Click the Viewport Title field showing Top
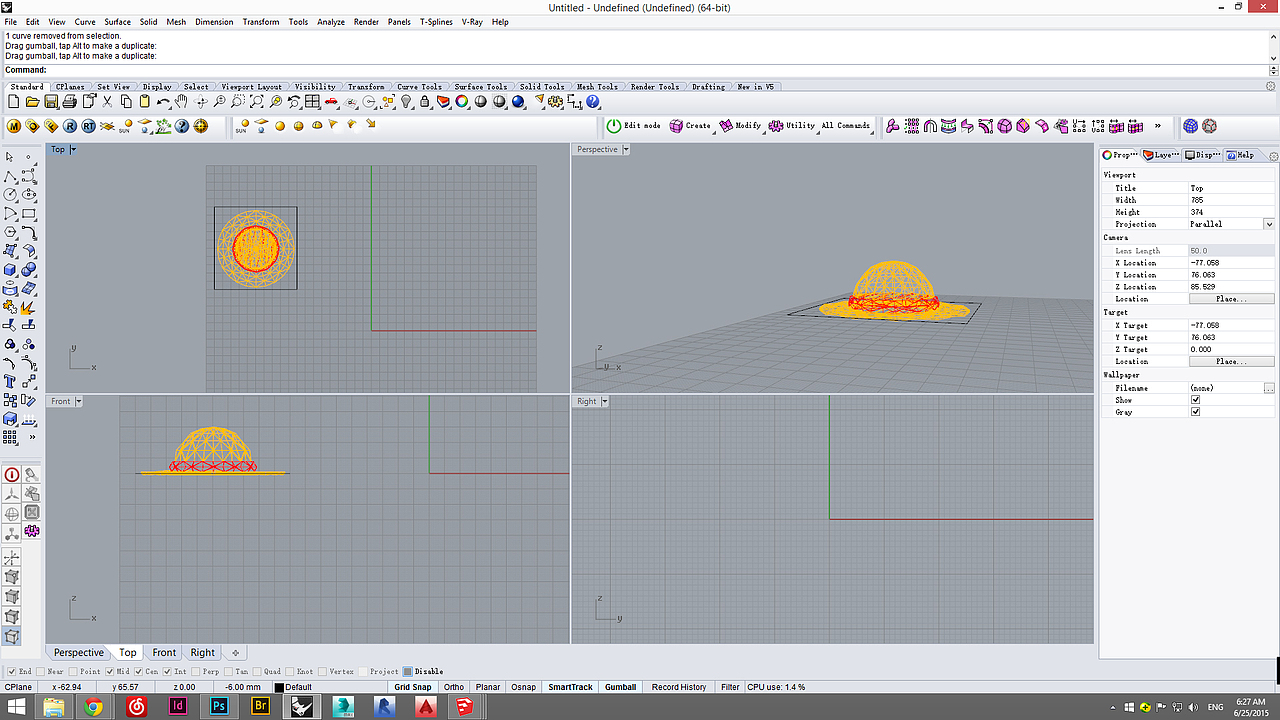1280x720 pixels. click(x=1232, y=188)
